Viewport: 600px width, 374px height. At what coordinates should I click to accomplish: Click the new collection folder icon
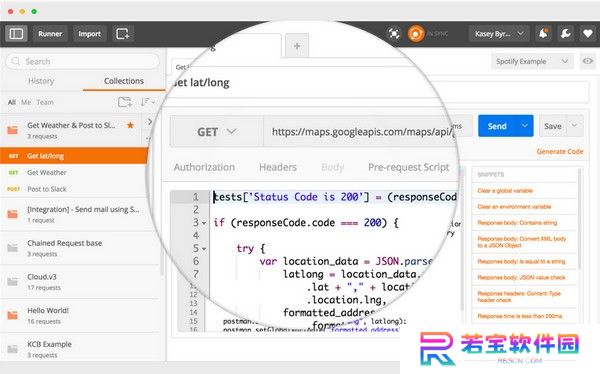pos(125,102)
